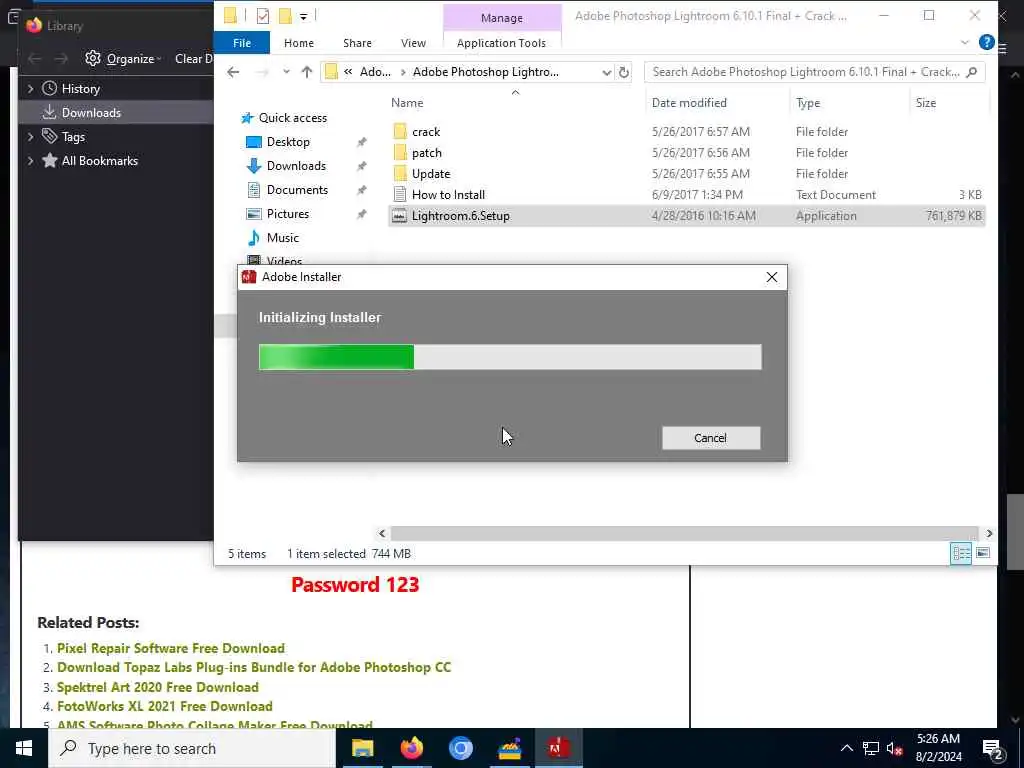Viewport: 1024px width, 768px height.
Task: Open Chromium browser from the taskbar
Action: point(460,748)
